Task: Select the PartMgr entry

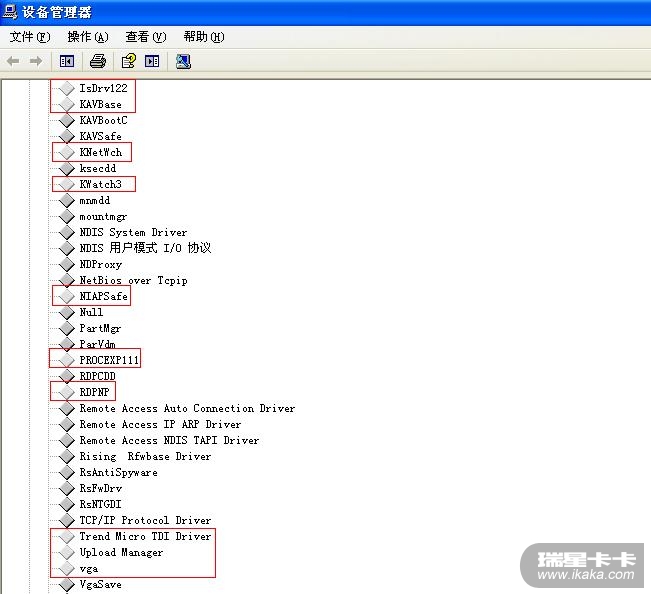Action: pos(100,328)
